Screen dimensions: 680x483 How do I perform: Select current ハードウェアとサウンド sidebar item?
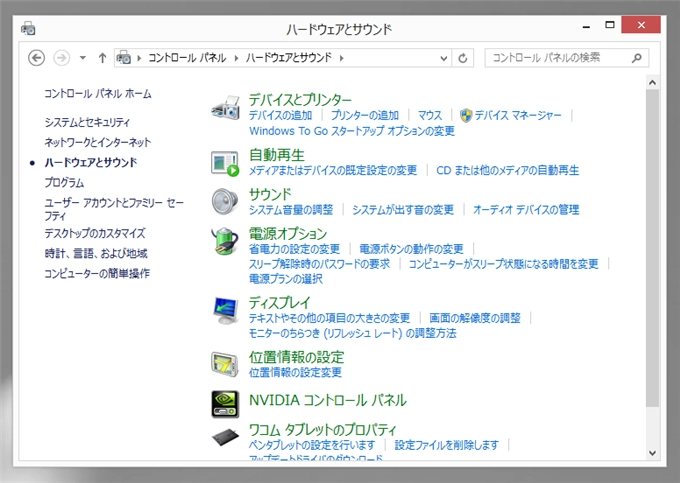91,163
